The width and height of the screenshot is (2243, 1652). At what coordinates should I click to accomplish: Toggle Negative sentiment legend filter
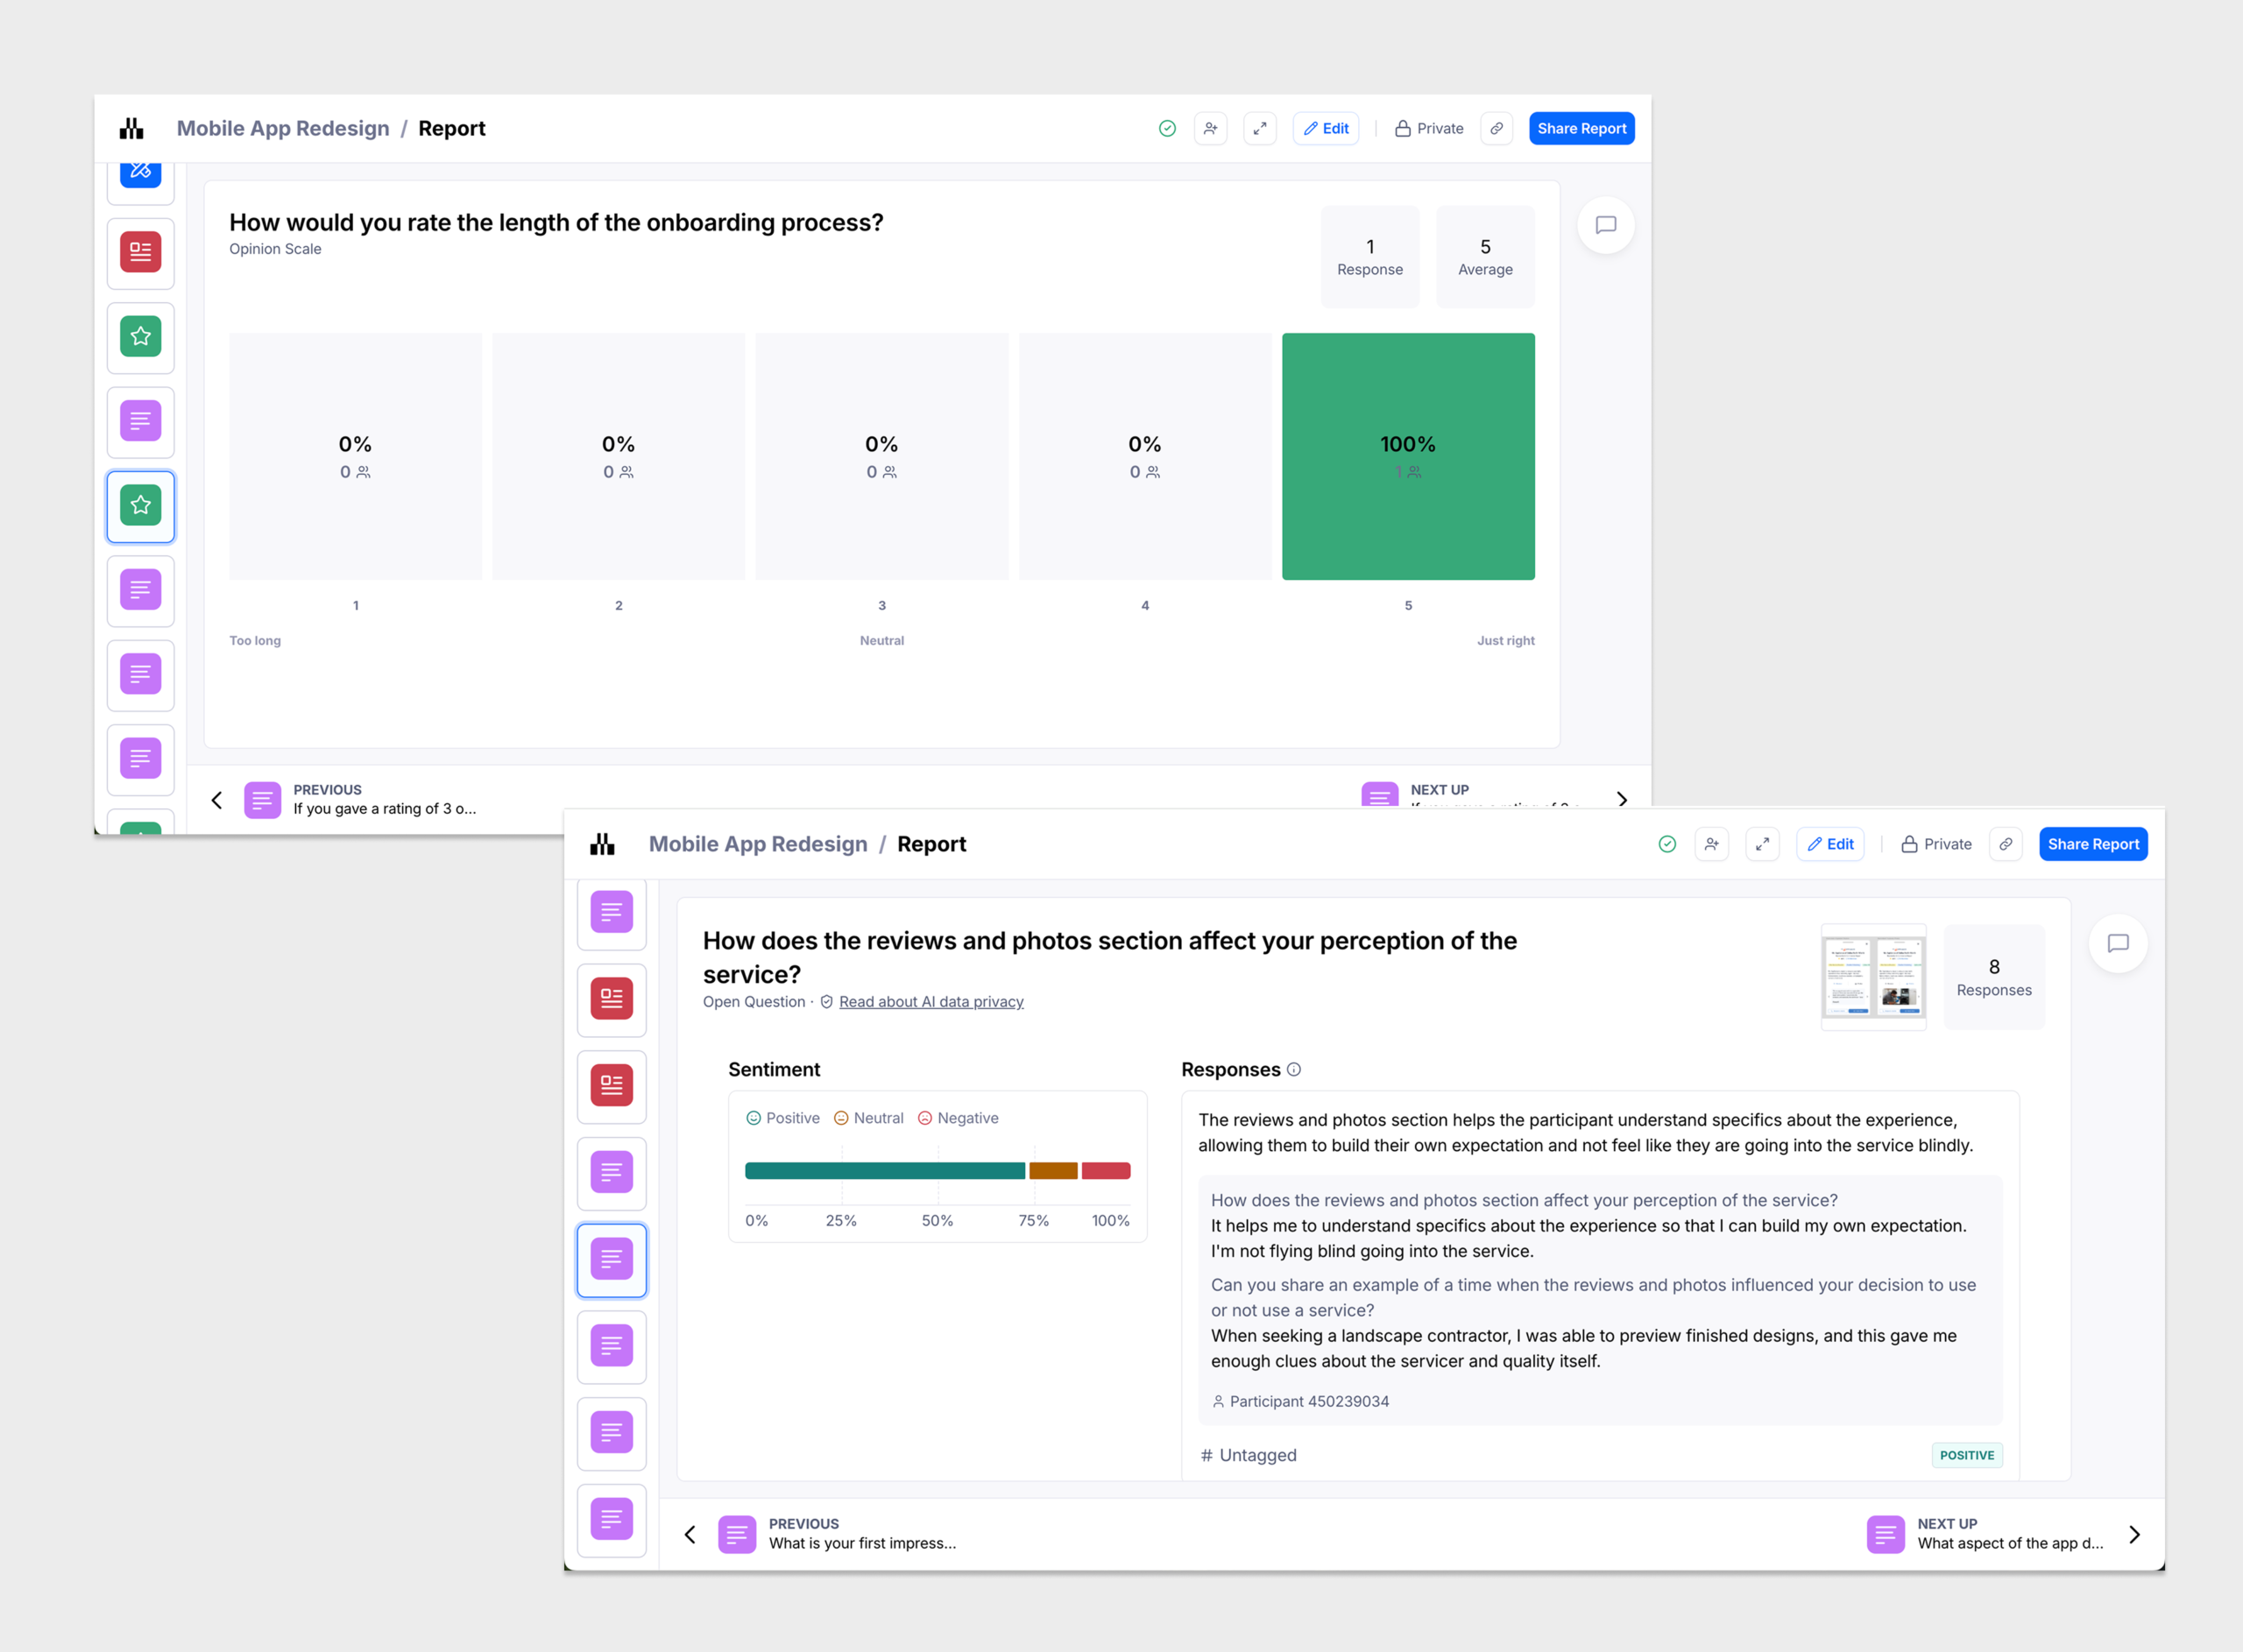click(958, 1118)
